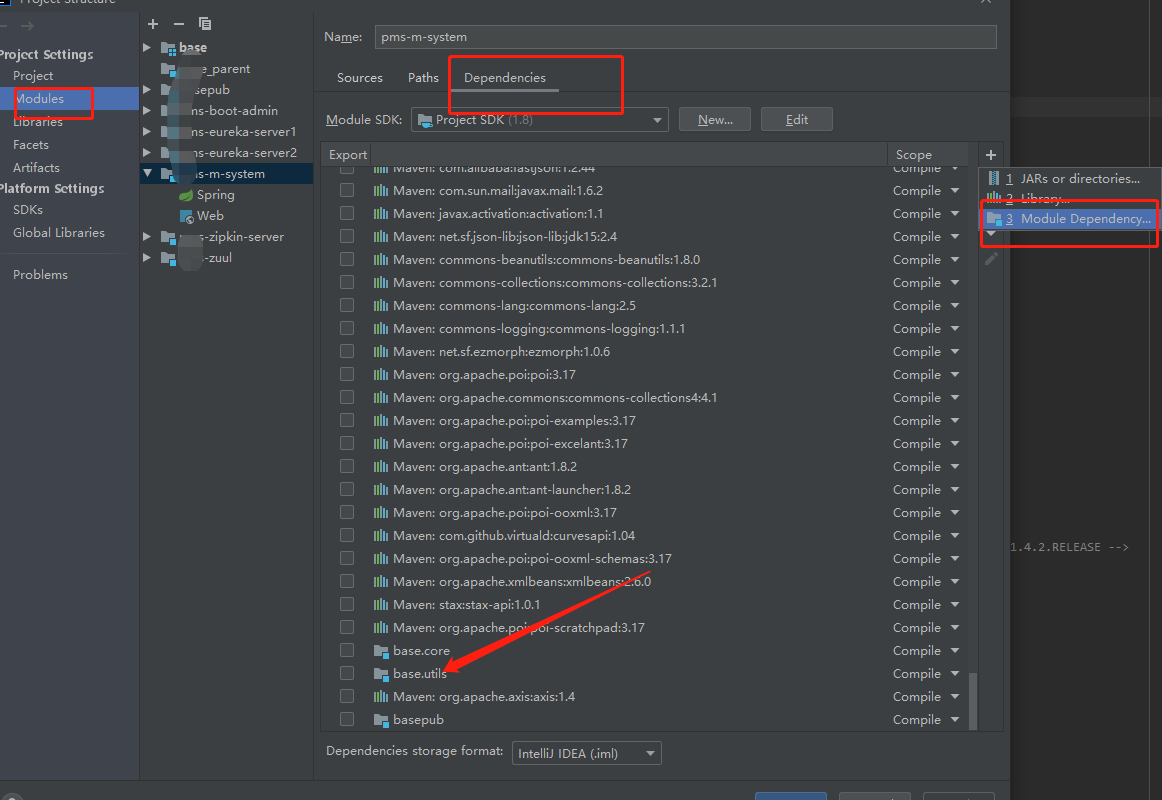Tick export for org.apache.axis:axis:1.4

tap(347, 696)
